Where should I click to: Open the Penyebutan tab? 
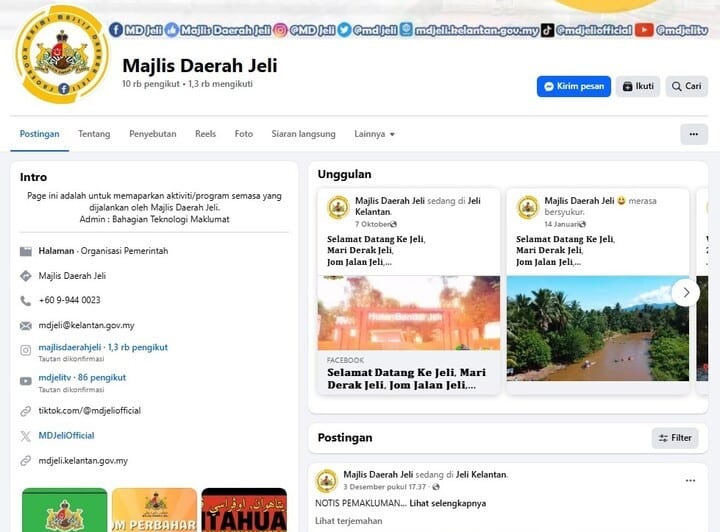click(x=152, y=134)
